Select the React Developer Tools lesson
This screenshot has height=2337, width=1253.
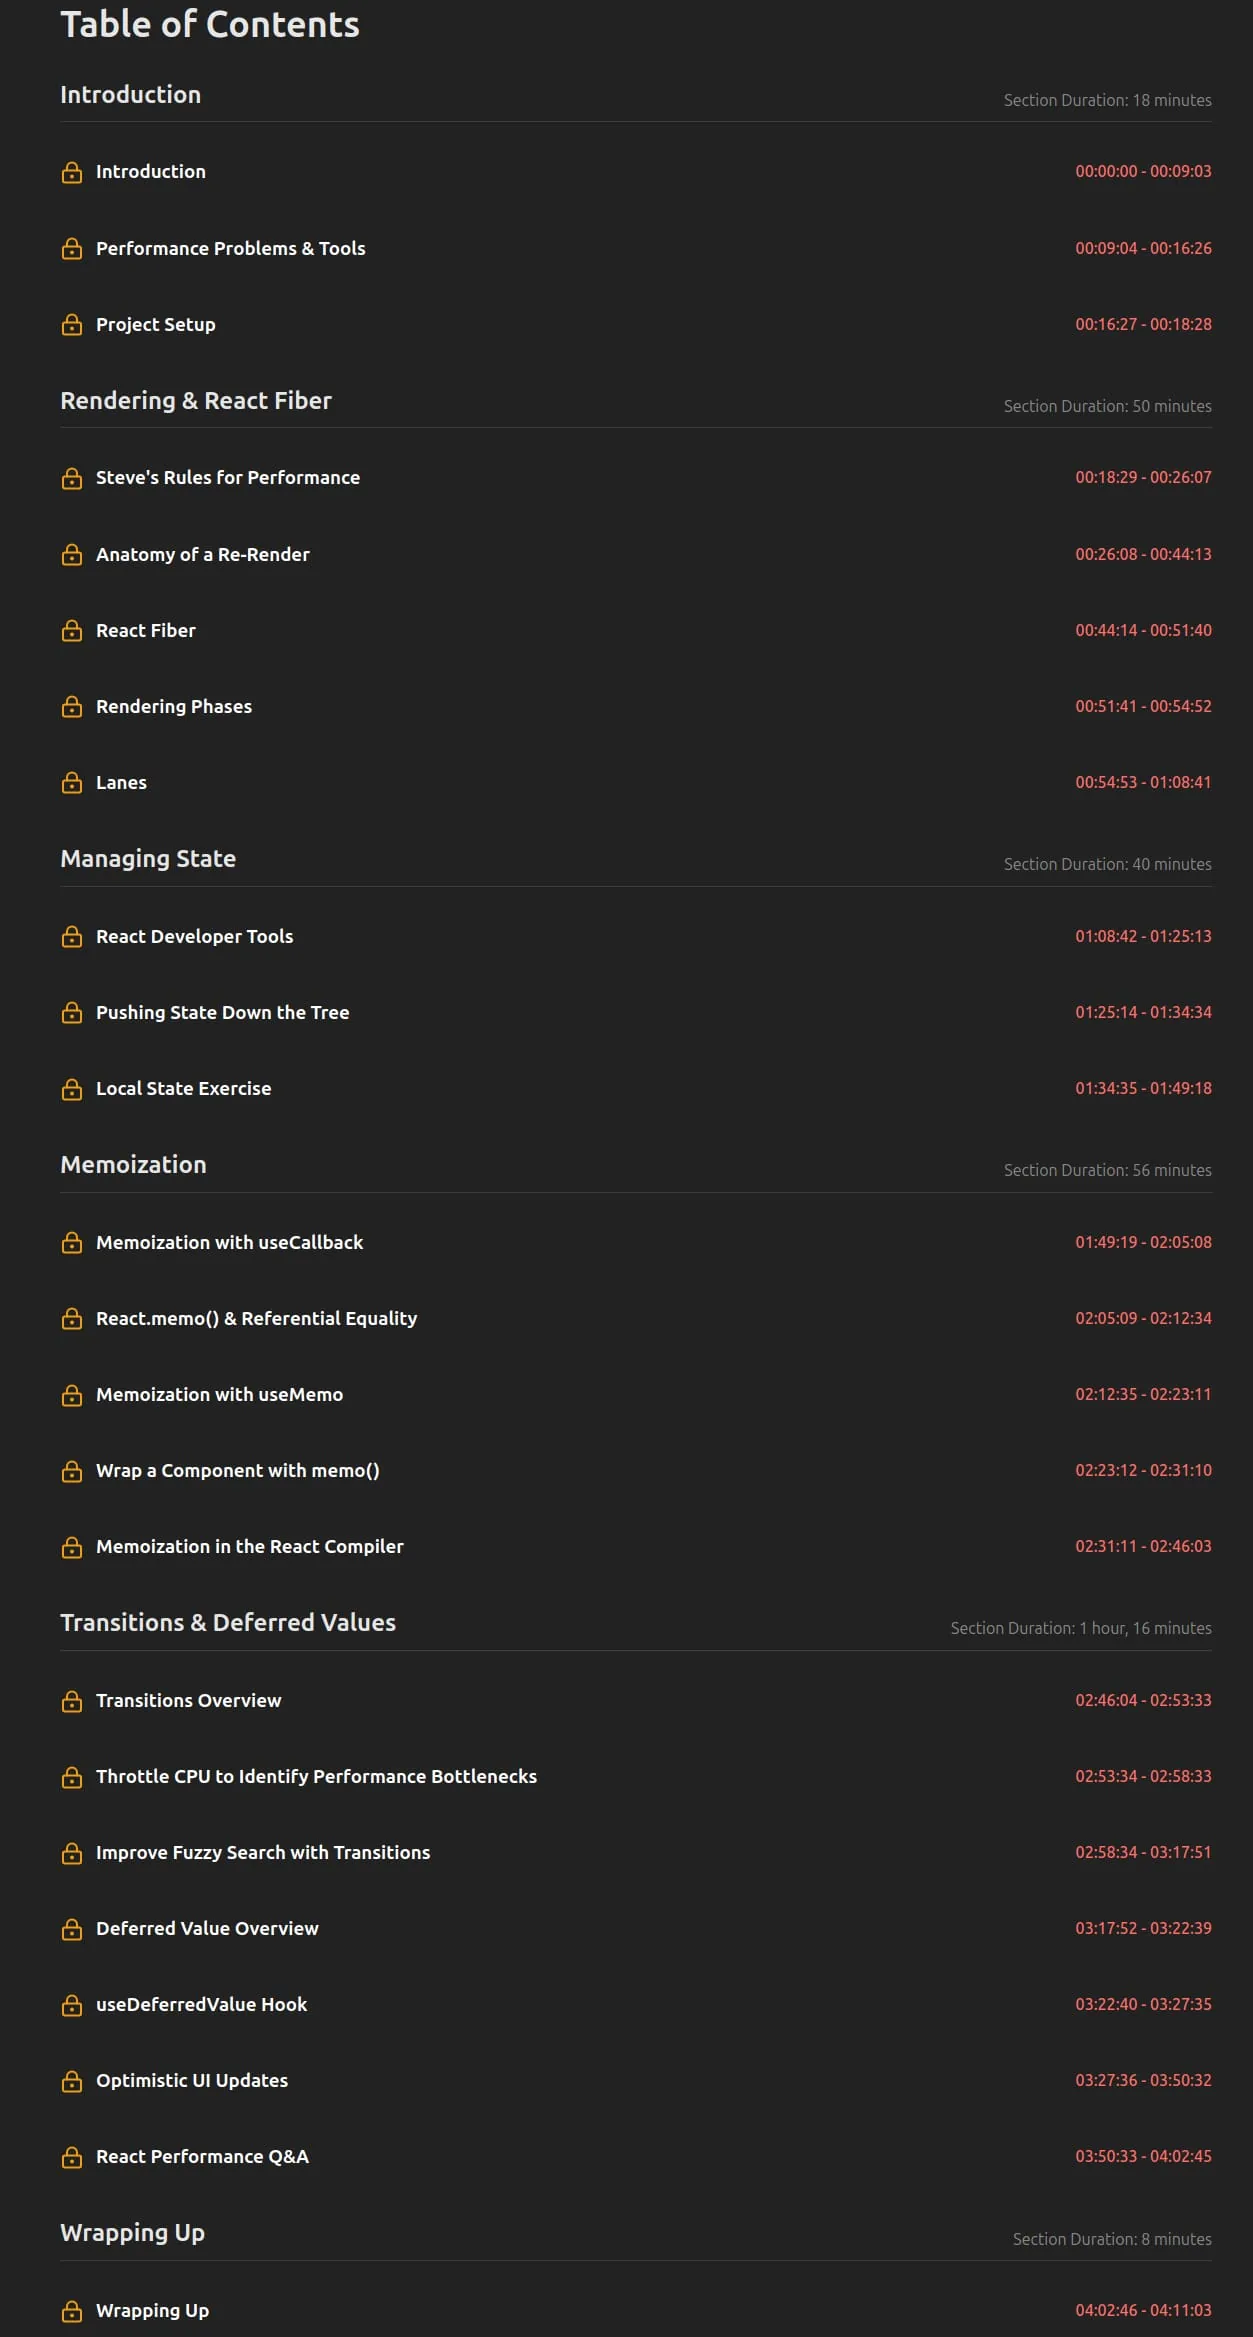pyautogui.click(x=194, y=936)
